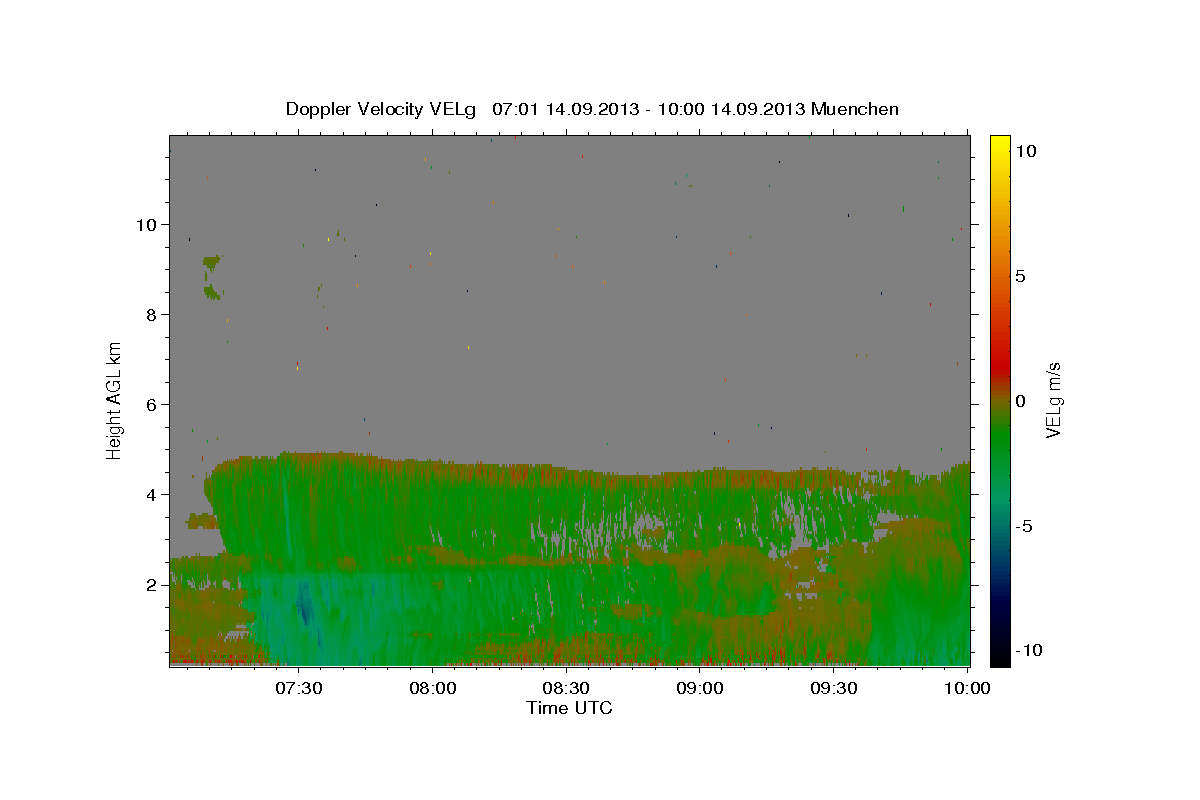Click the height tick label 4
Image resolution: width=1200 pixels, height=800 pixels.
[x=152, y=495]
